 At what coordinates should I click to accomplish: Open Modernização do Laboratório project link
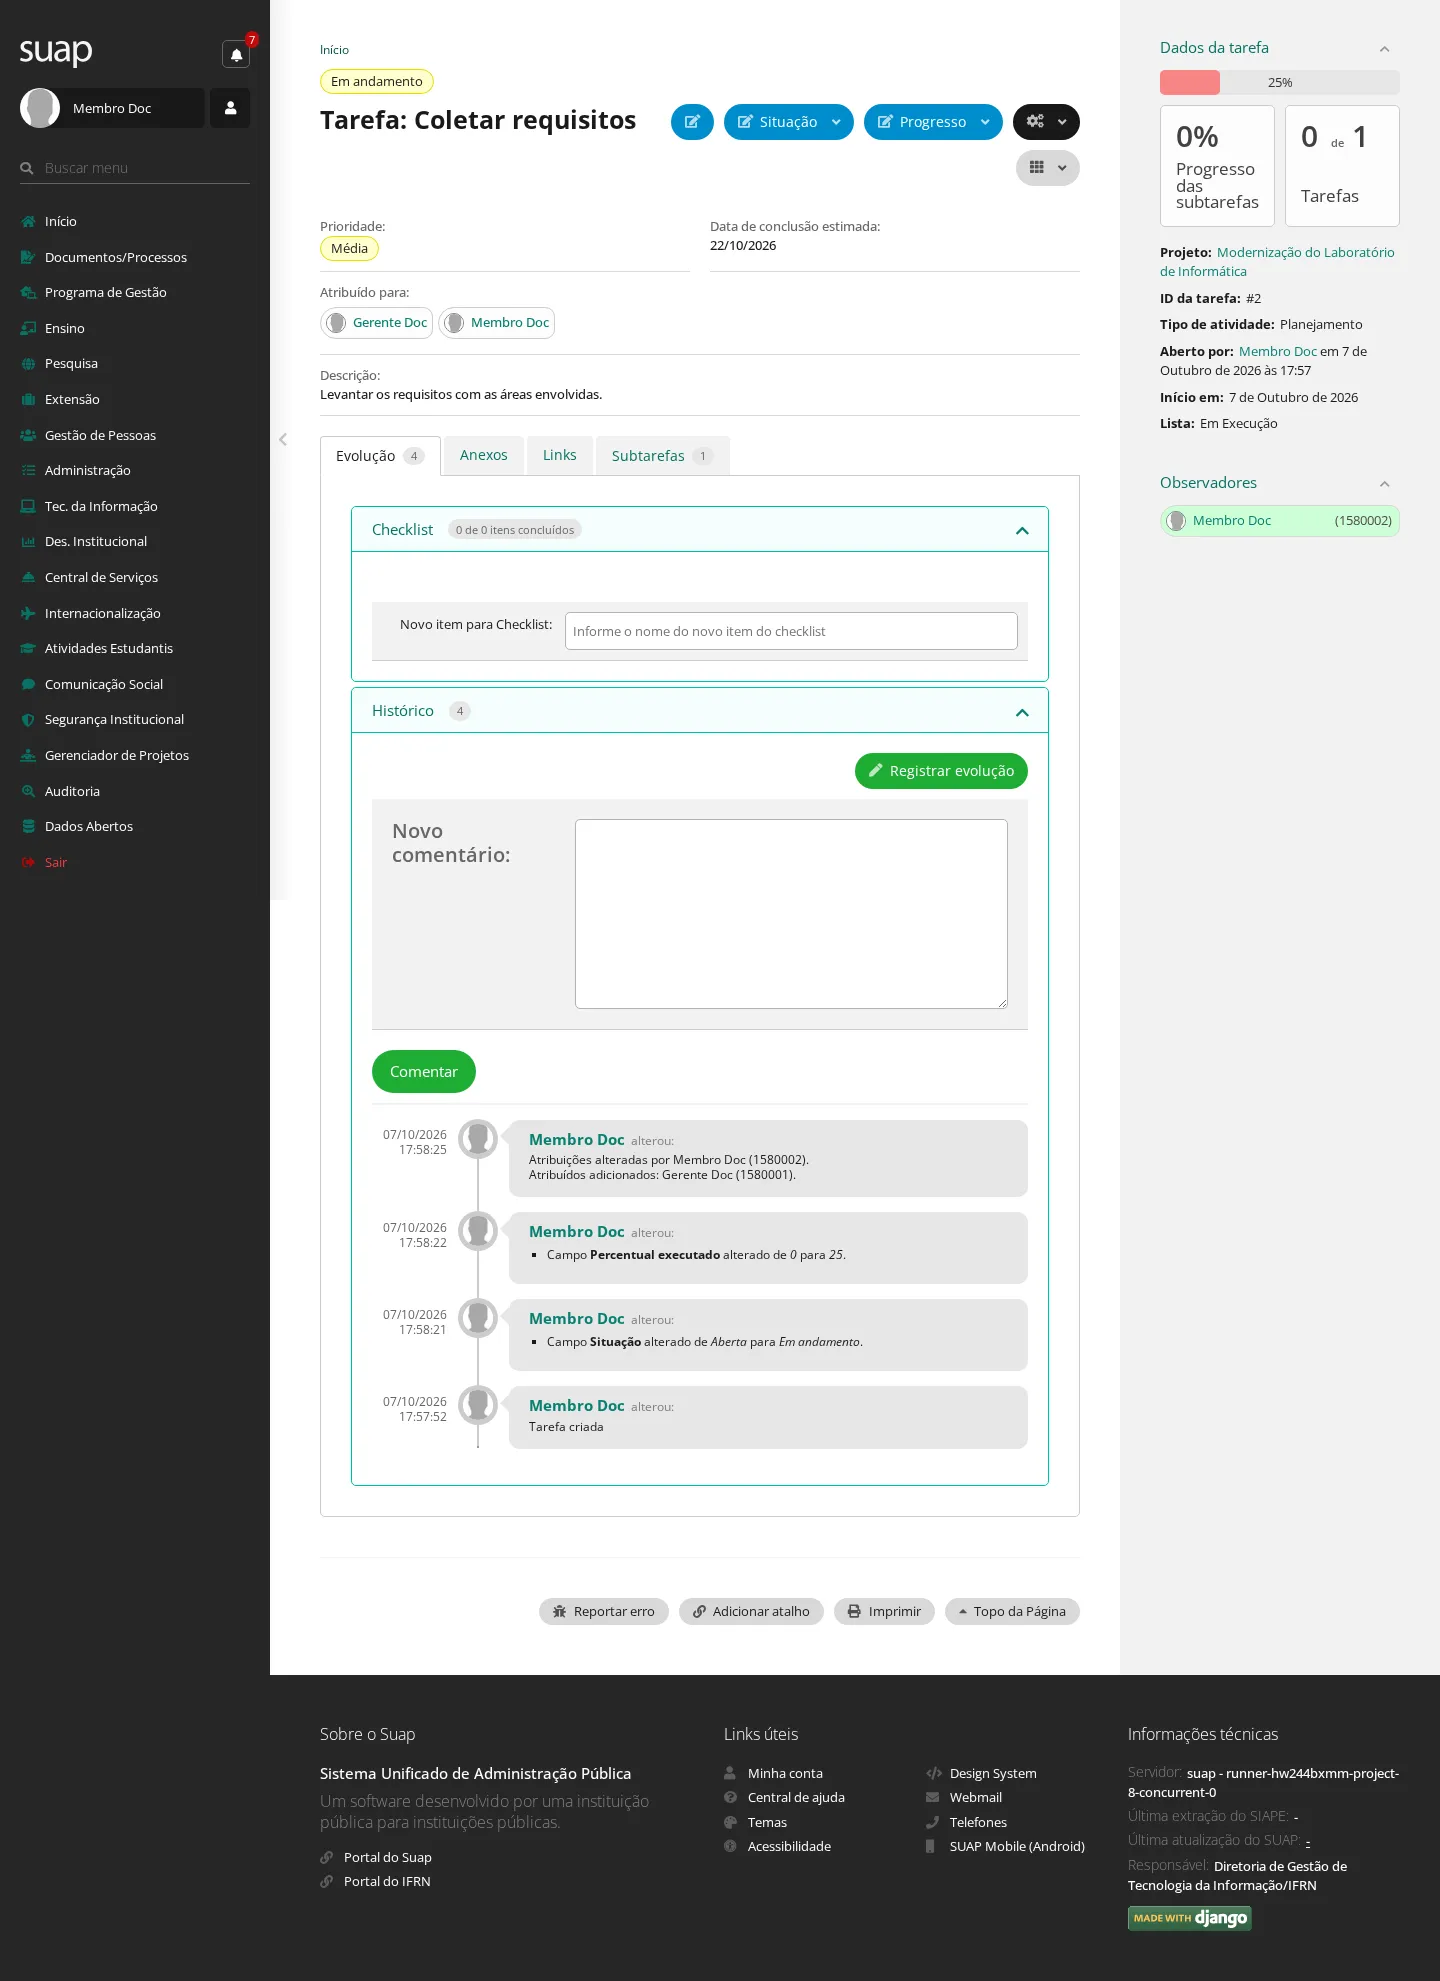[1277, 262]
